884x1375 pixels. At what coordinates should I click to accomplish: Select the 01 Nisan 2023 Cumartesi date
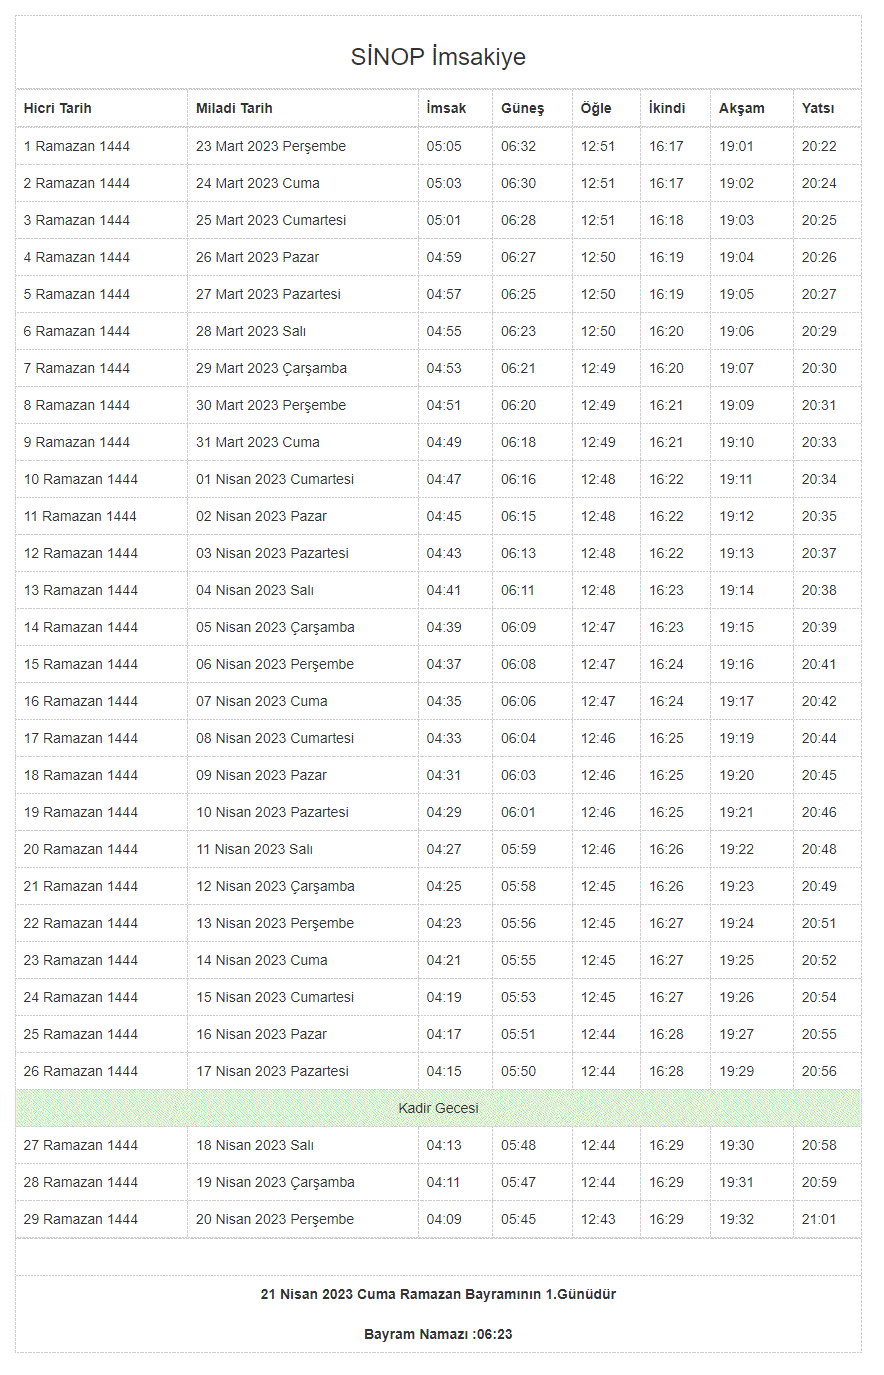[x=275, y=479]
